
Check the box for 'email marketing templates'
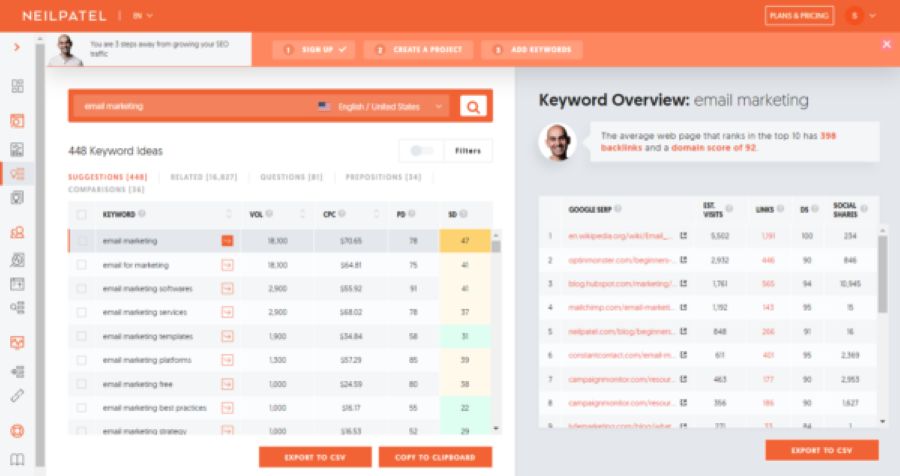point(82,336)
